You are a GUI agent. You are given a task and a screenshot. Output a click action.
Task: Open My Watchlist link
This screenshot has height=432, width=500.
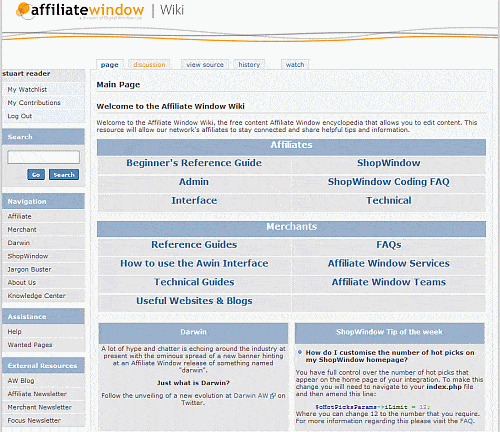pyautogui.click(x=27, y=89)
